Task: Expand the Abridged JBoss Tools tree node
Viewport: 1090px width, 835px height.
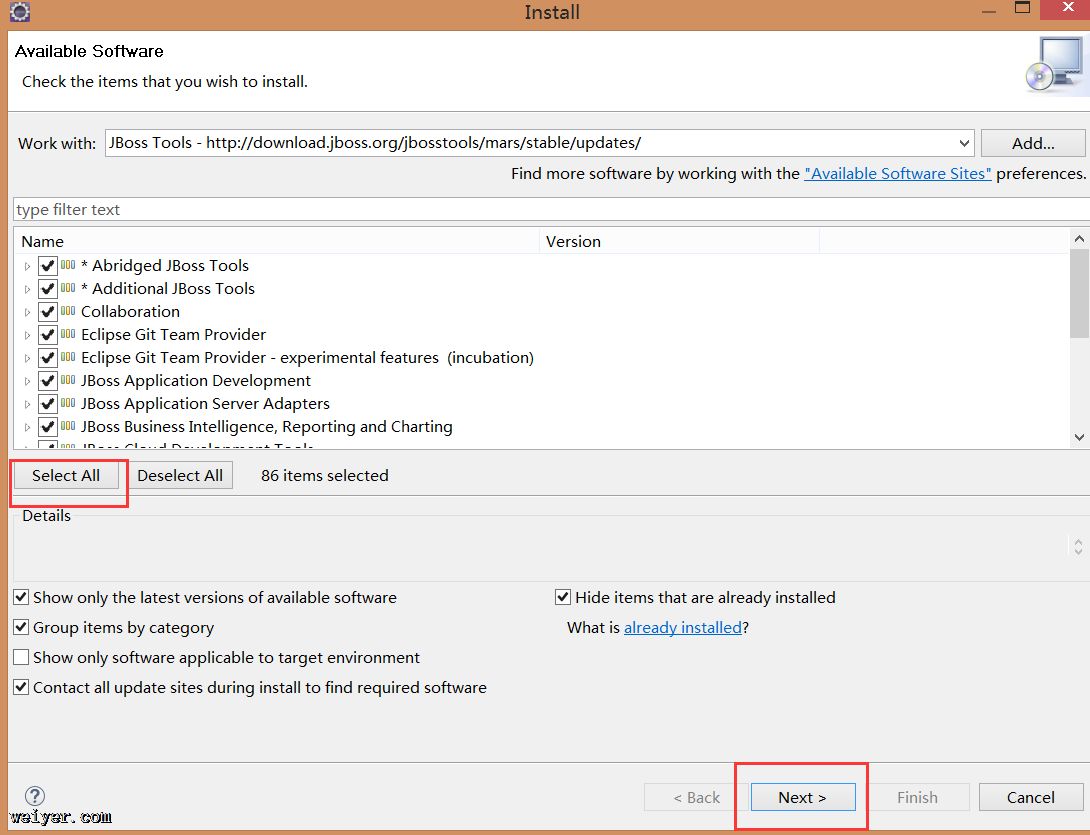Action: coord(27,266)
